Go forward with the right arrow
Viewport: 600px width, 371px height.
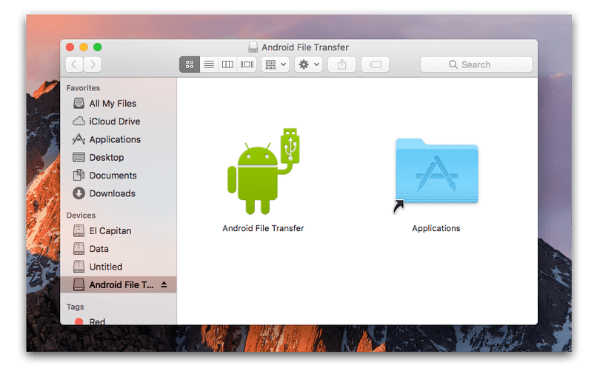coord(93,65)
